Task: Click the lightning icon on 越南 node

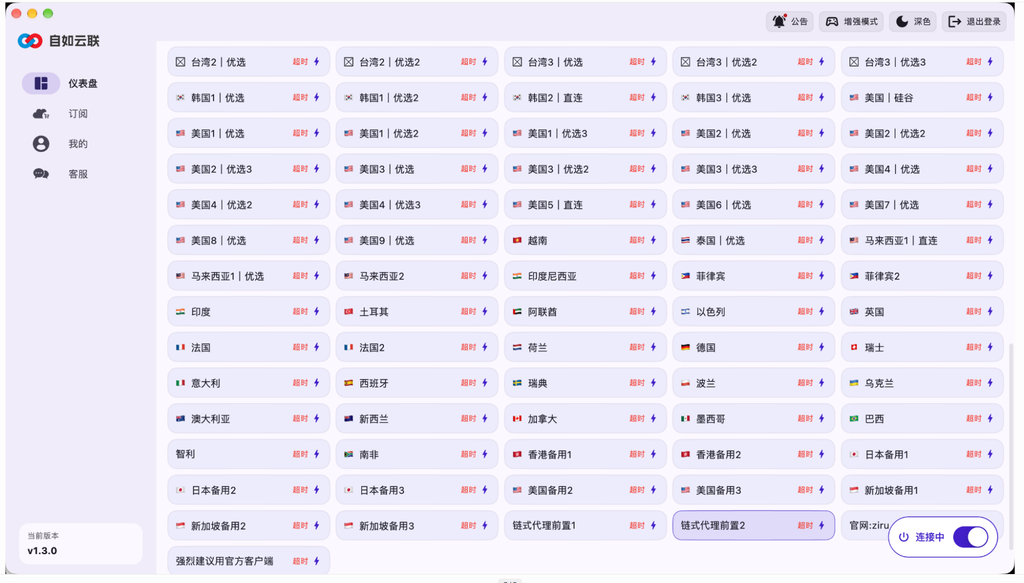Action: 653,240
